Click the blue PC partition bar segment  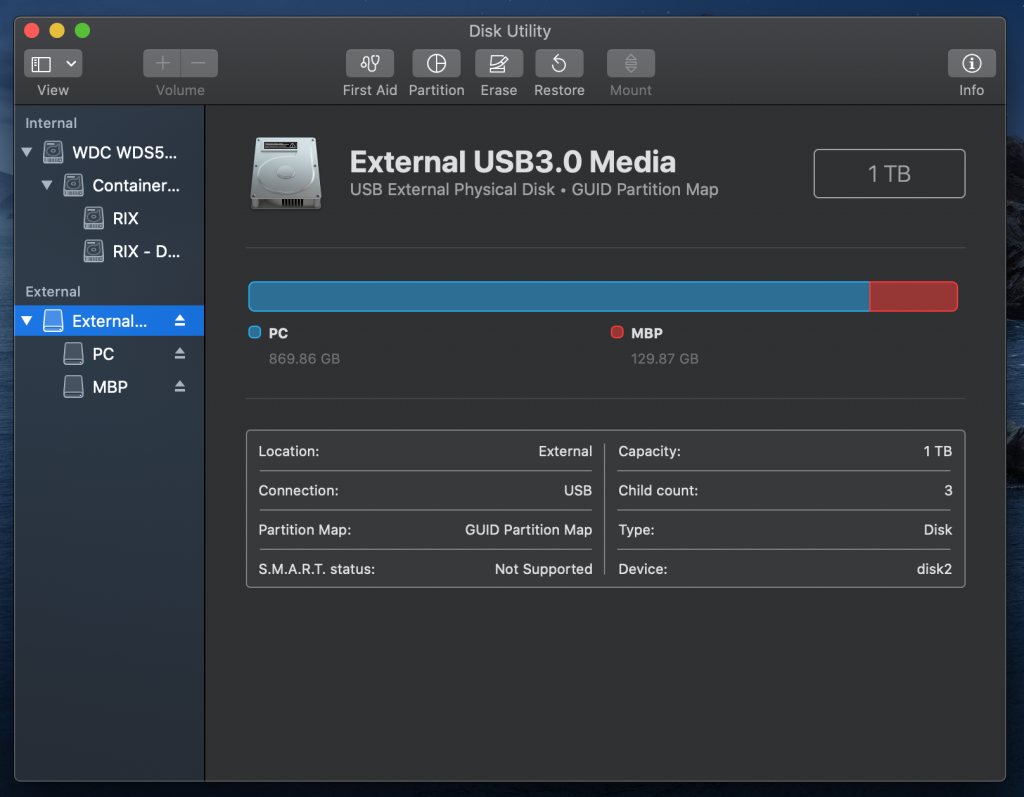[558, 297]
